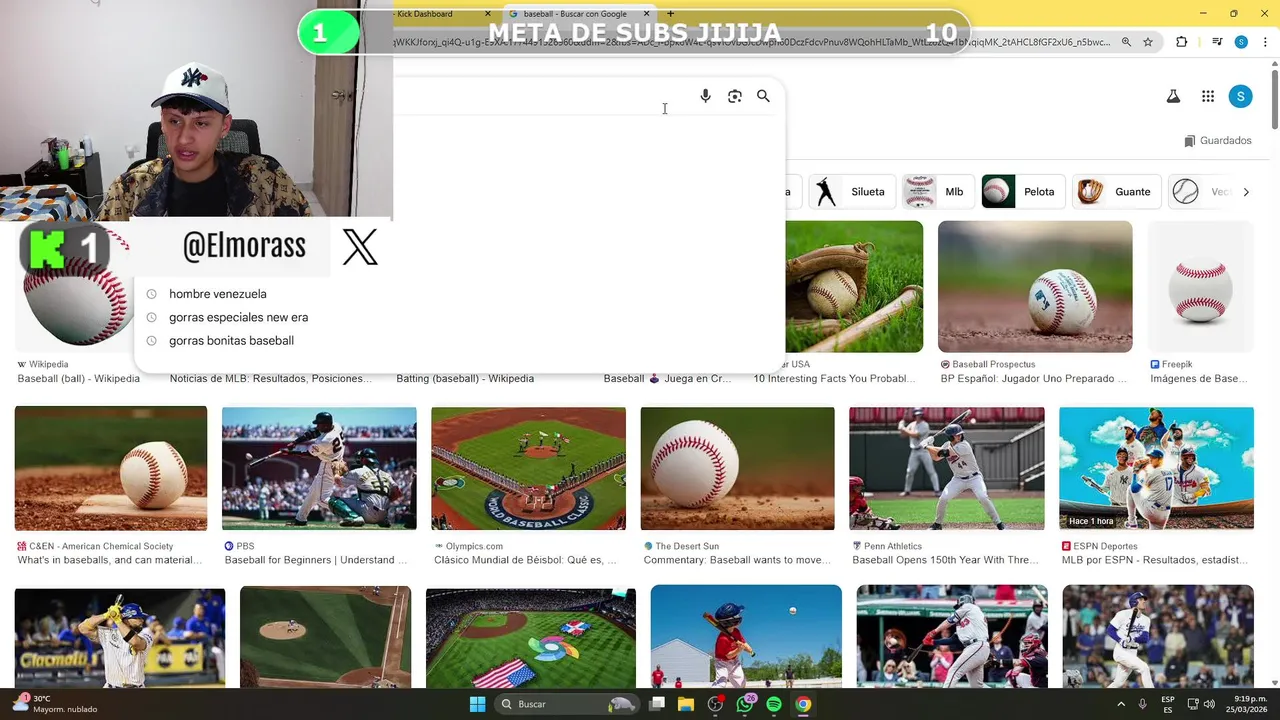Open Chrome profile S in toolbar

(1241, 42)
